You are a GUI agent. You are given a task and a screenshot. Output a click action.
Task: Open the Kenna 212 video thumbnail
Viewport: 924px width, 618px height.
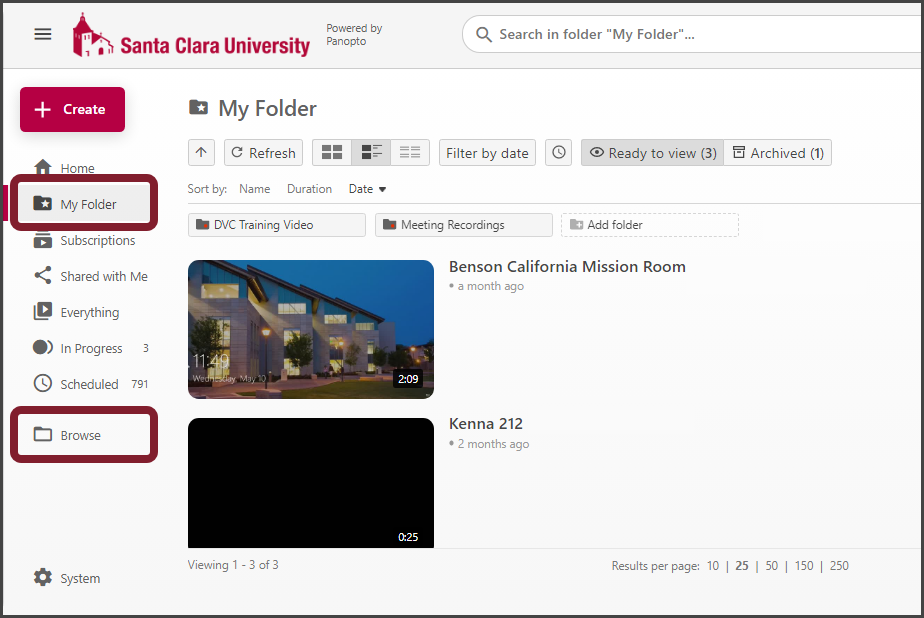(x=310, y=483)
